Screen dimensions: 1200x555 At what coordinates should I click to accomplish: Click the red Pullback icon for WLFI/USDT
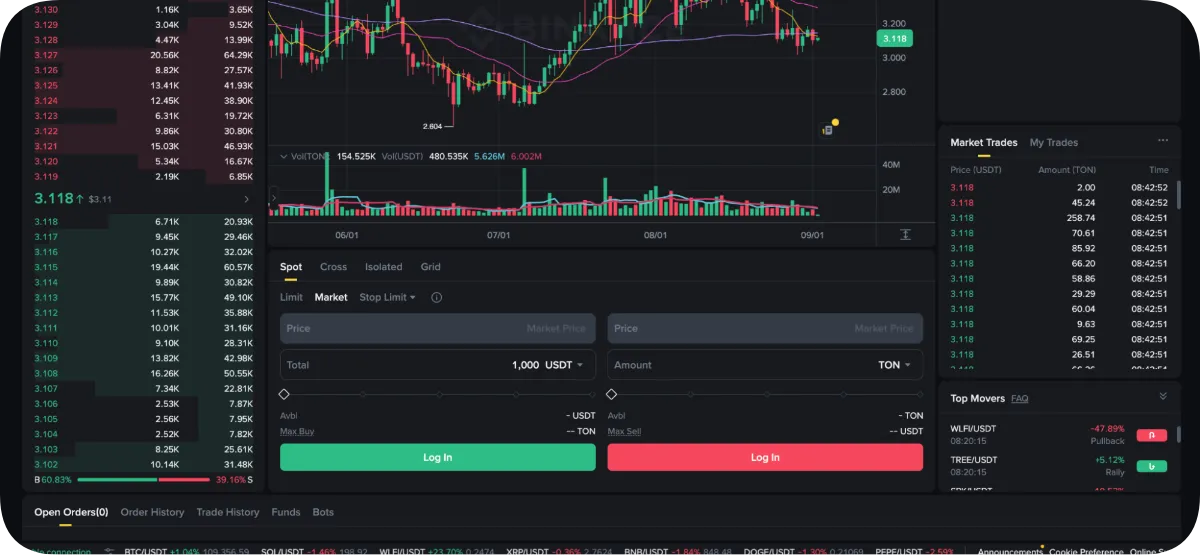tap(1152, 435)
